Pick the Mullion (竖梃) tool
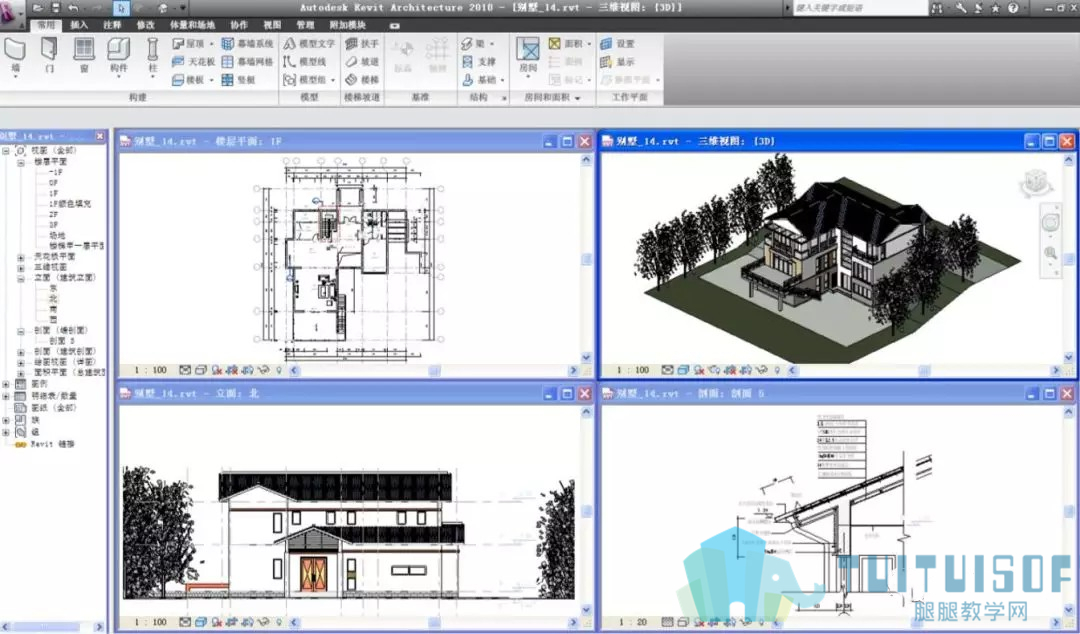This screenshot has height=634, width=1080. [x=238, y=80]
